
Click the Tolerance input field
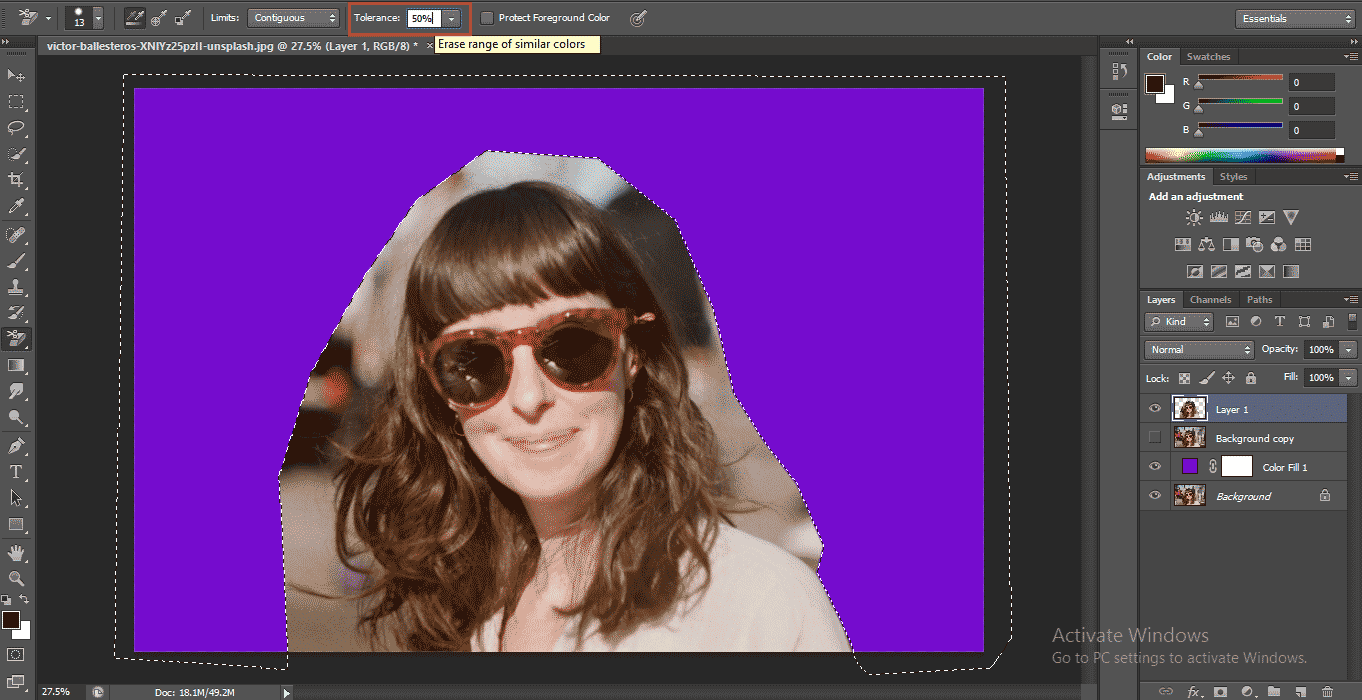(x=423, y=18)
